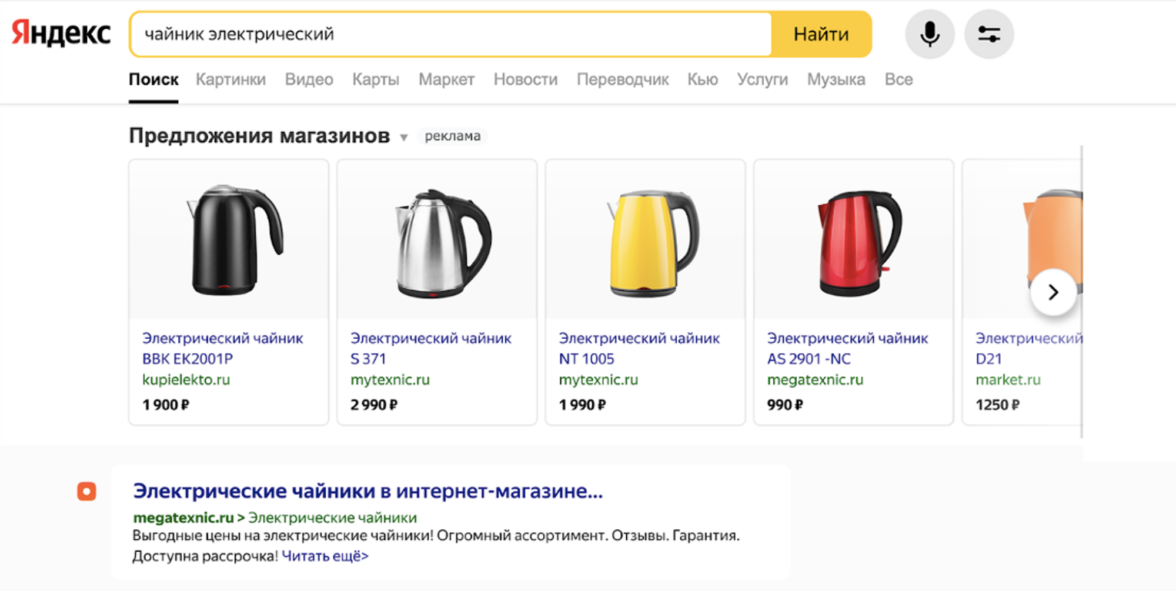Click the orange ad marker icon
This screenshot has height=591, width=1176.
pos(87,491)
